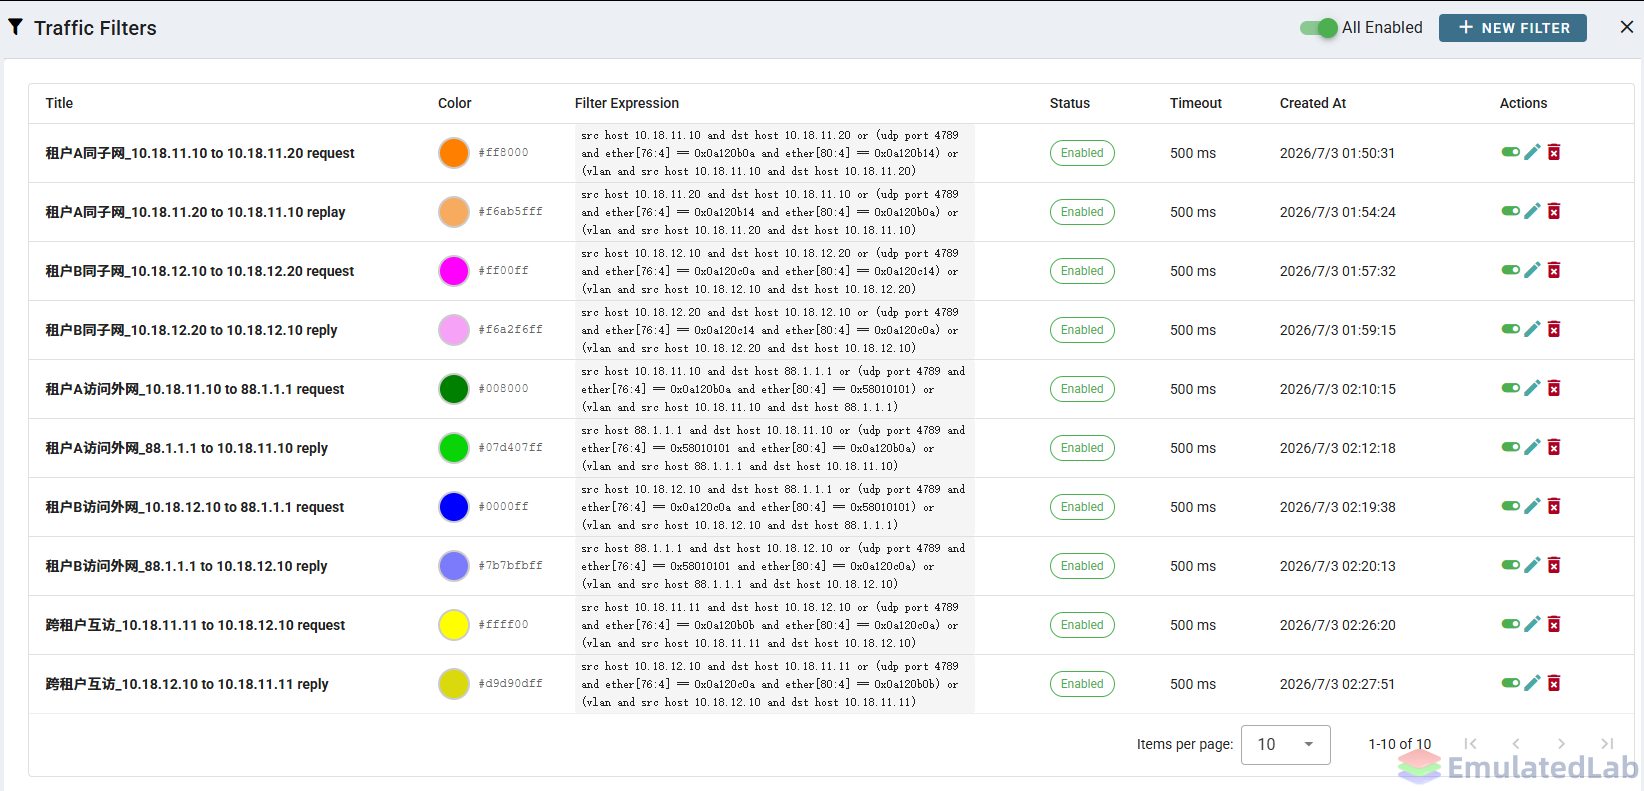
Task: Click the Status column header
Action: 1070,103
